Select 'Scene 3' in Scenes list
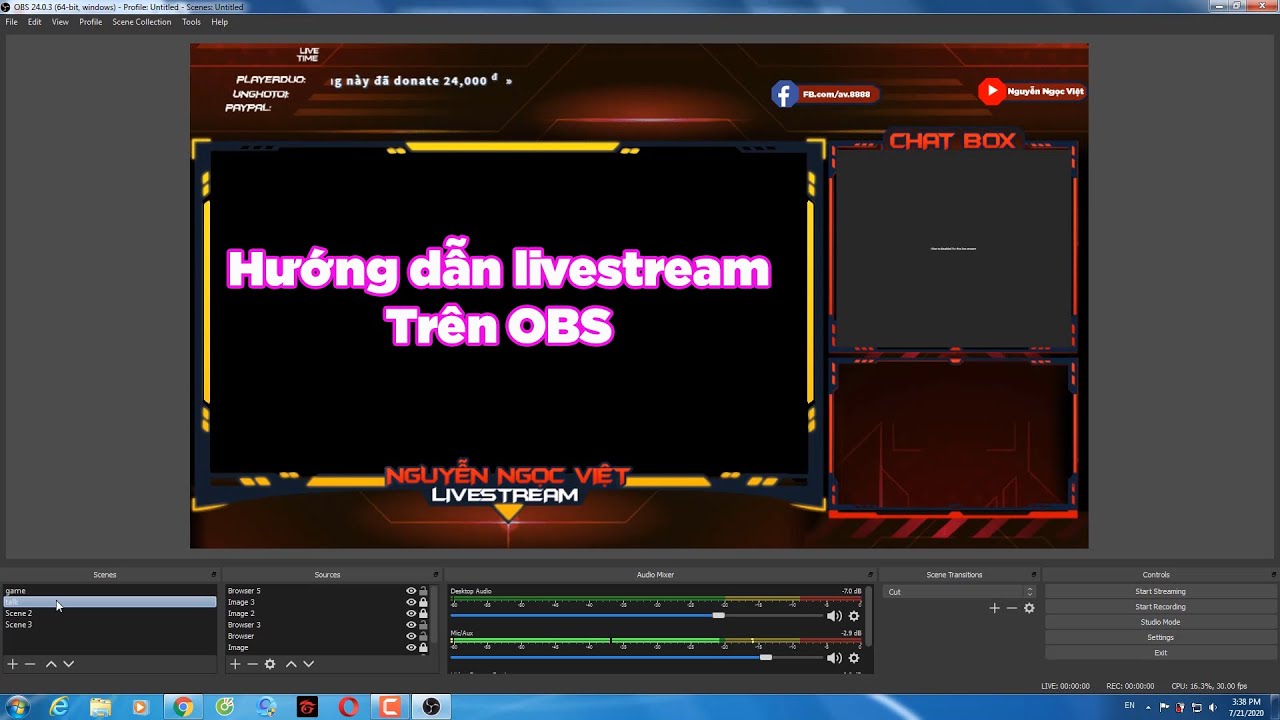The image size is (1280, 720). (x=109, y=625)
